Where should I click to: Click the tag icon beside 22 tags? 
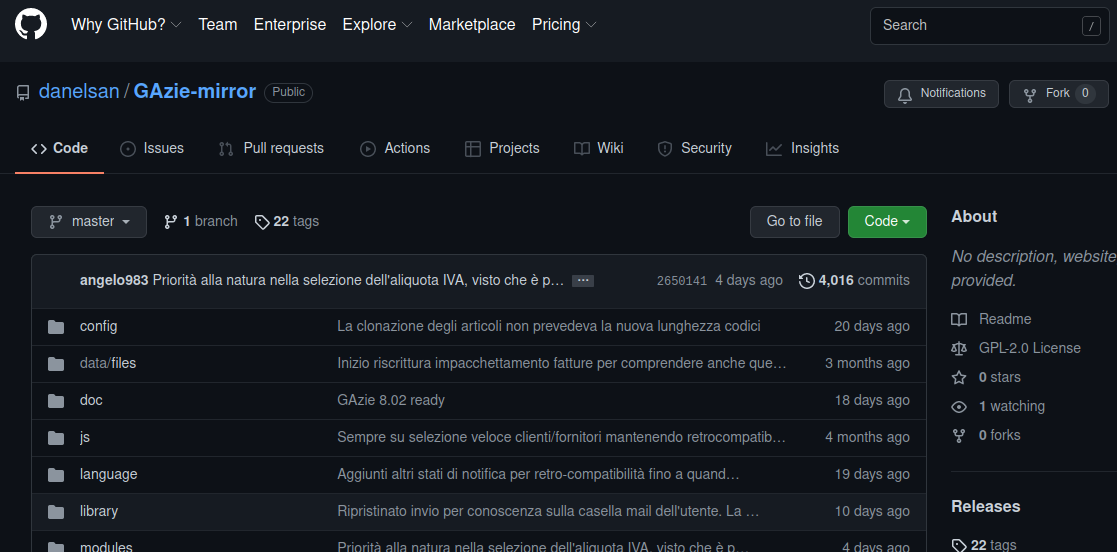coord(262,222)
